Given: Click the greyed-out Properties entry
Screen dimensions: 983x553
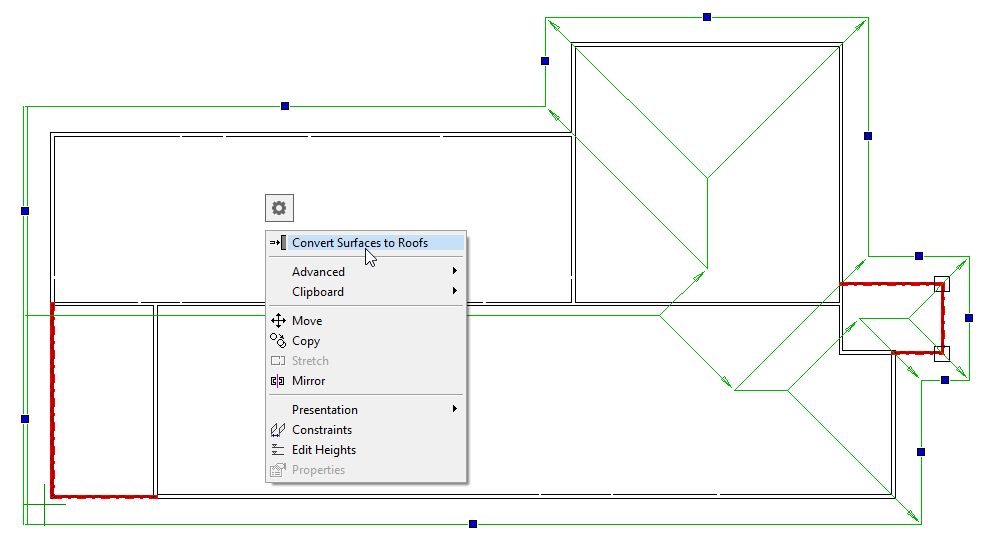Looking at the screenshot, I should tap(318, 470).
